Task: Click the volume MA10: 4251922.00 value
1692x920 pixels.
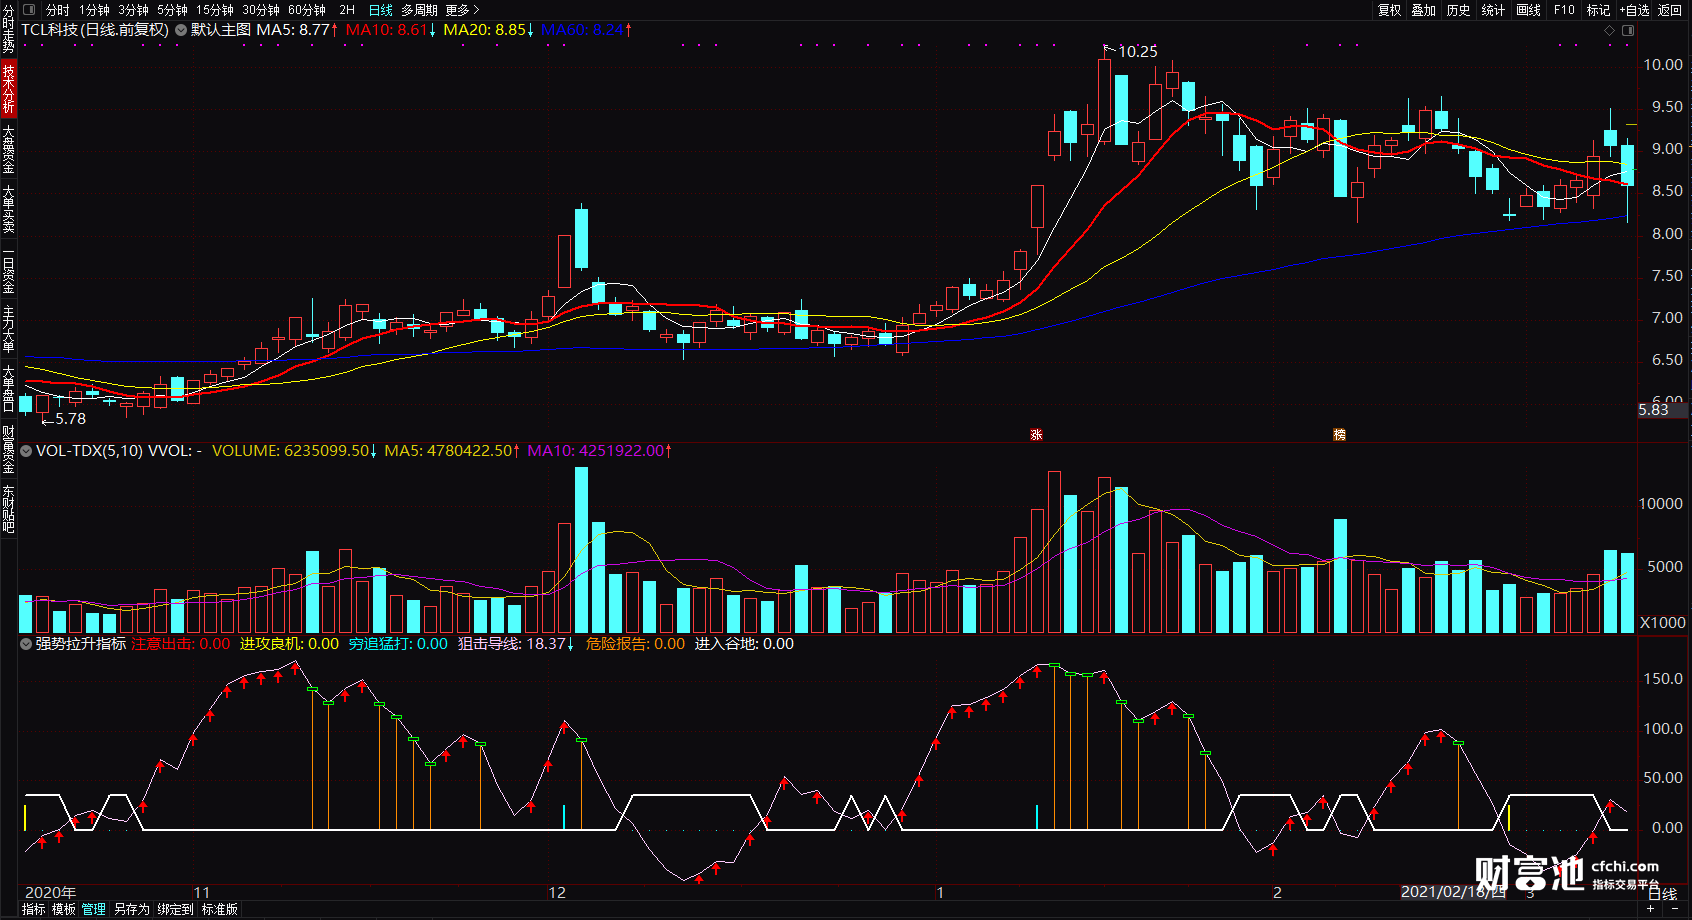Action: [599, 451]
